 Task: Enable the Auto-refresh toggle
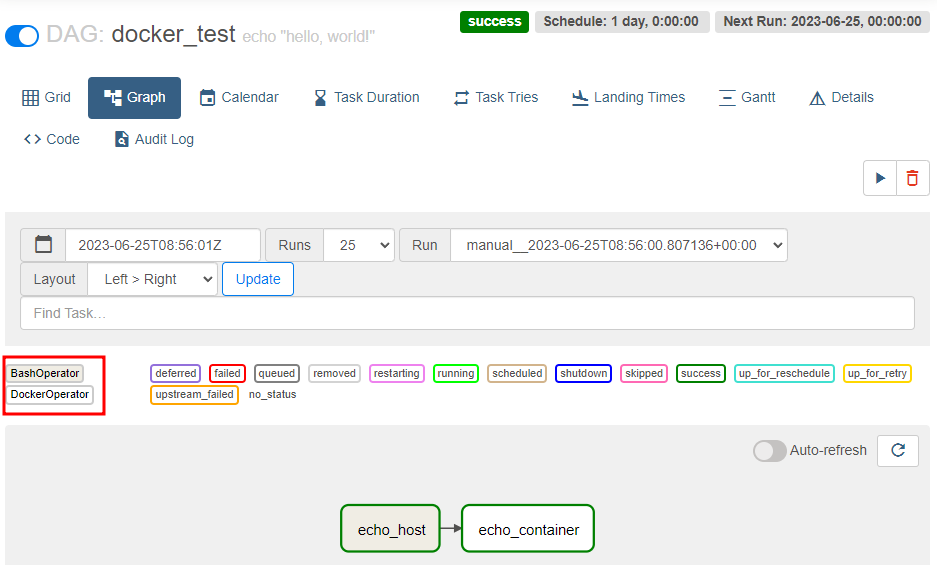(x=769, y=451)
